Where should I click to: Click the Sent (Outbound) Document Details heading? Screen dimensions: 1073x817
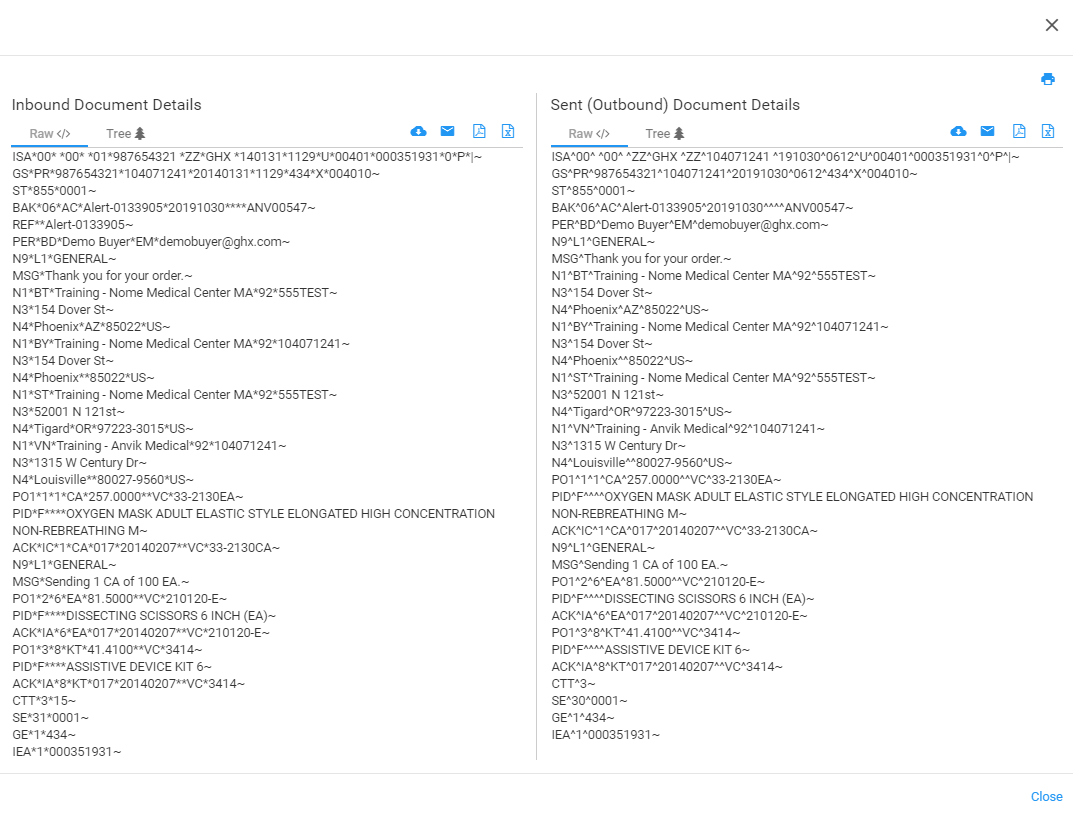(x=675, y=105)
